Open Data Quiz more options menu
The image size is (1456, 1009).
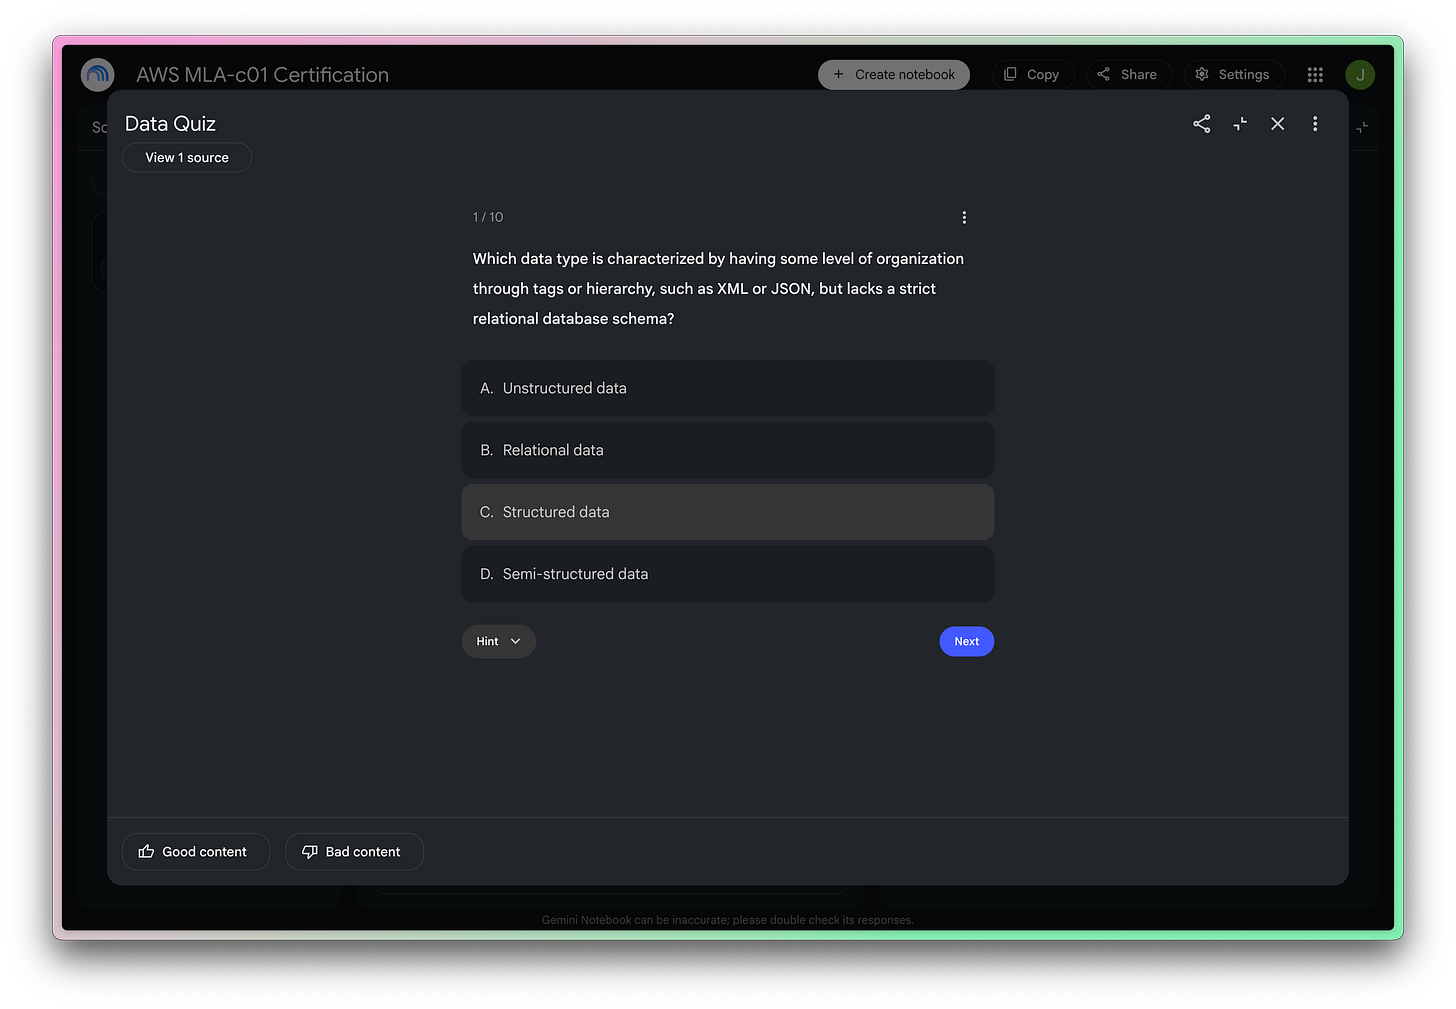1315,124
